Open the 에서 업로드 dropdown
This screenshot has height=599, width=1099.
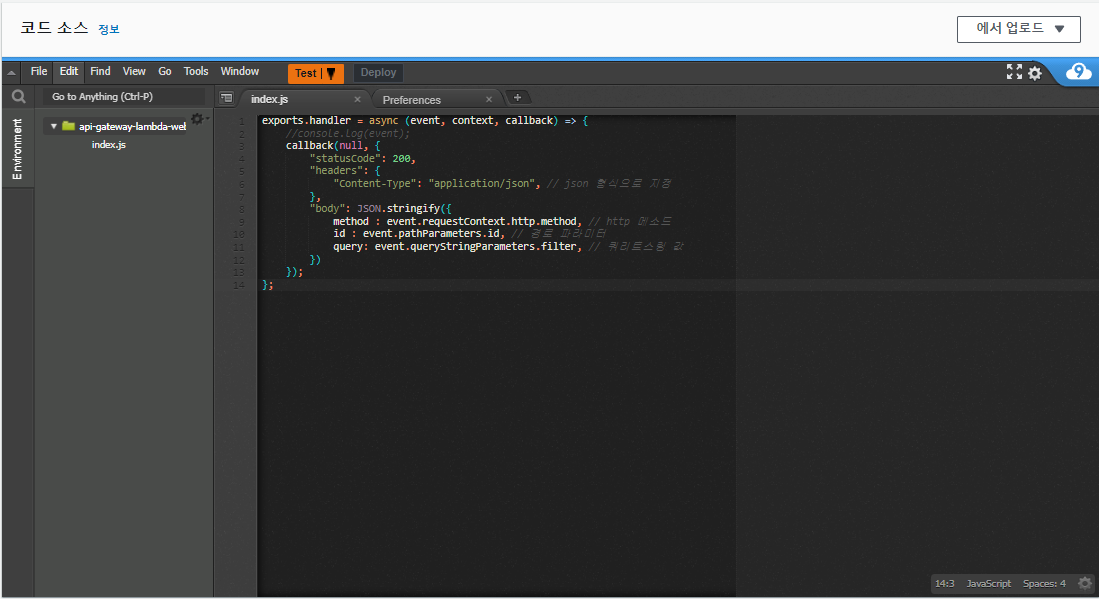pyautogui.click(x=1019, y=29)
